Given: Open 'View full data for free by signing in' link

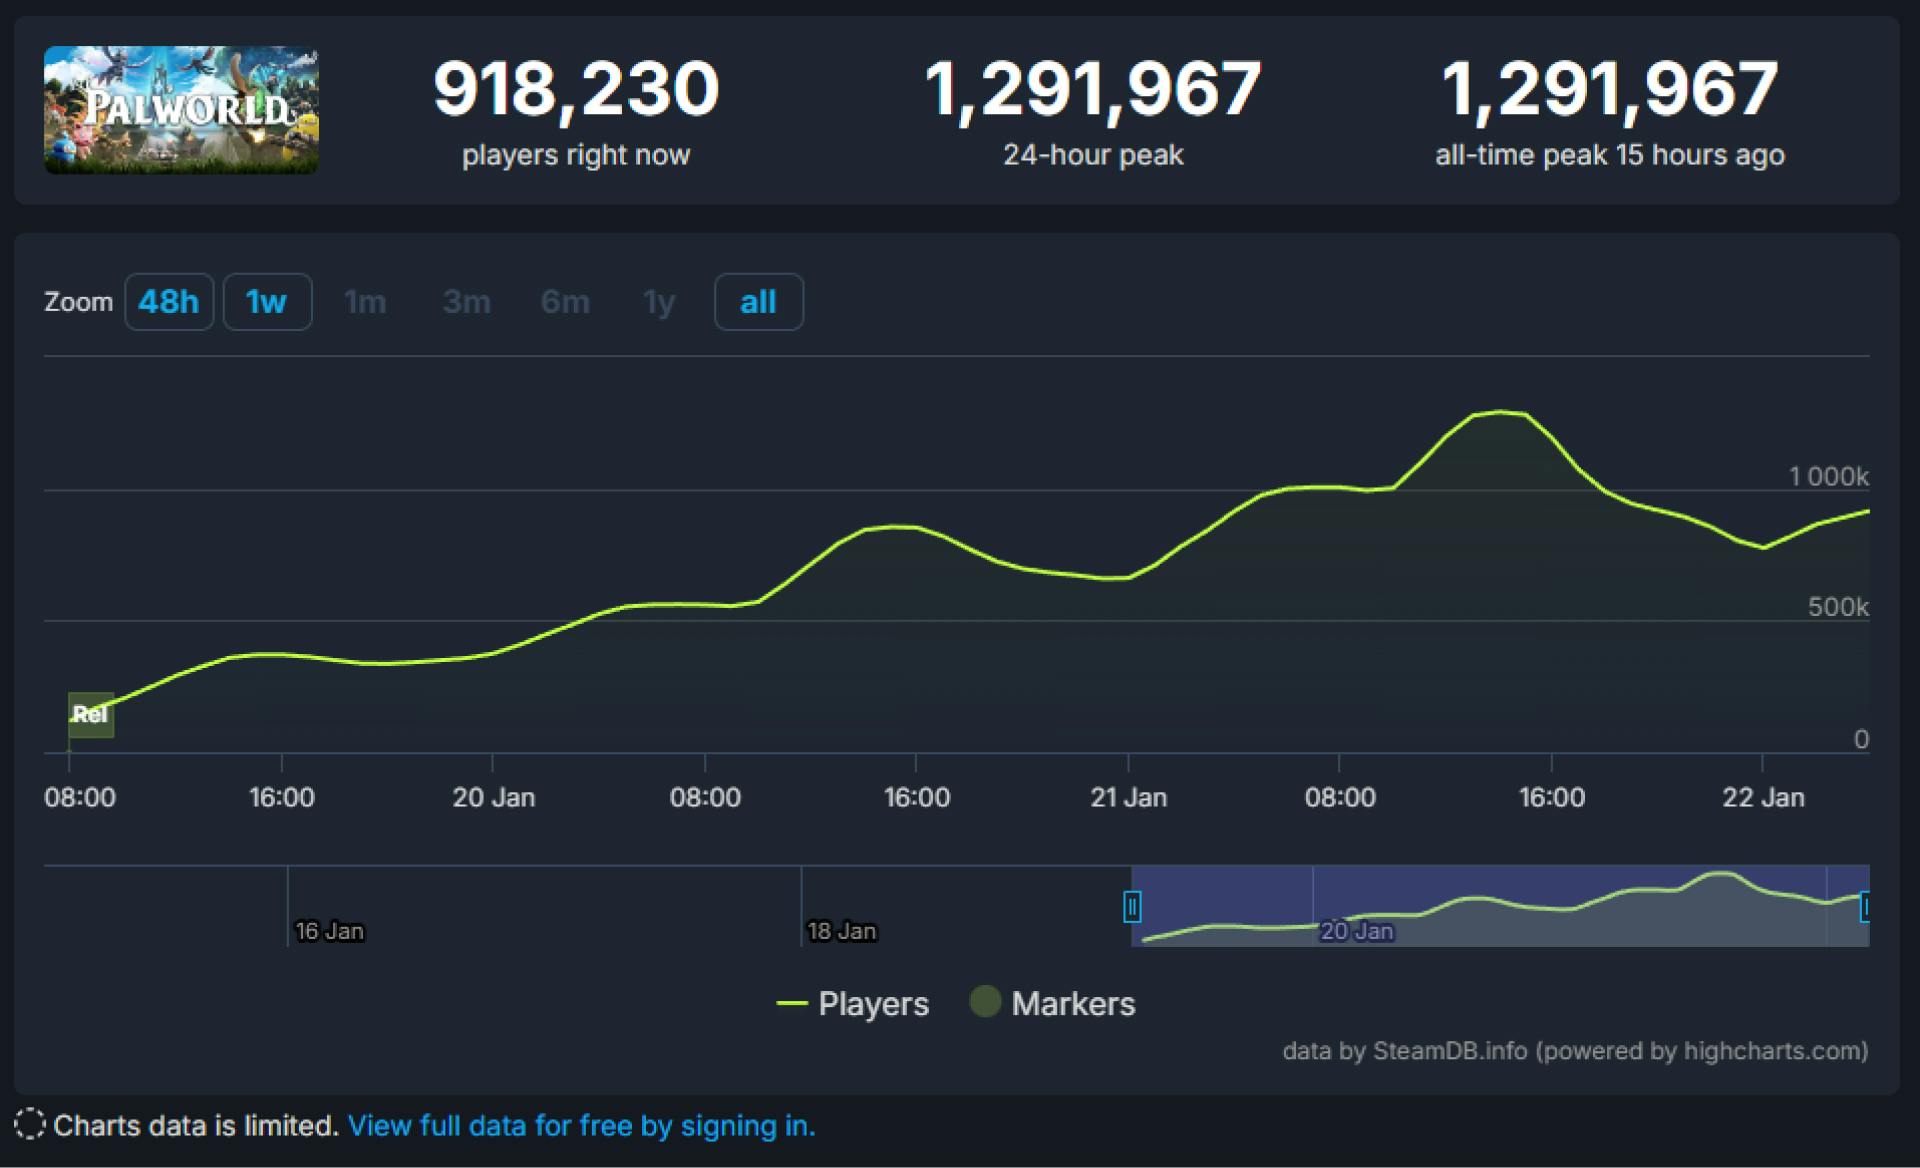Looking at the screenshot, I should coord(581,1126).
